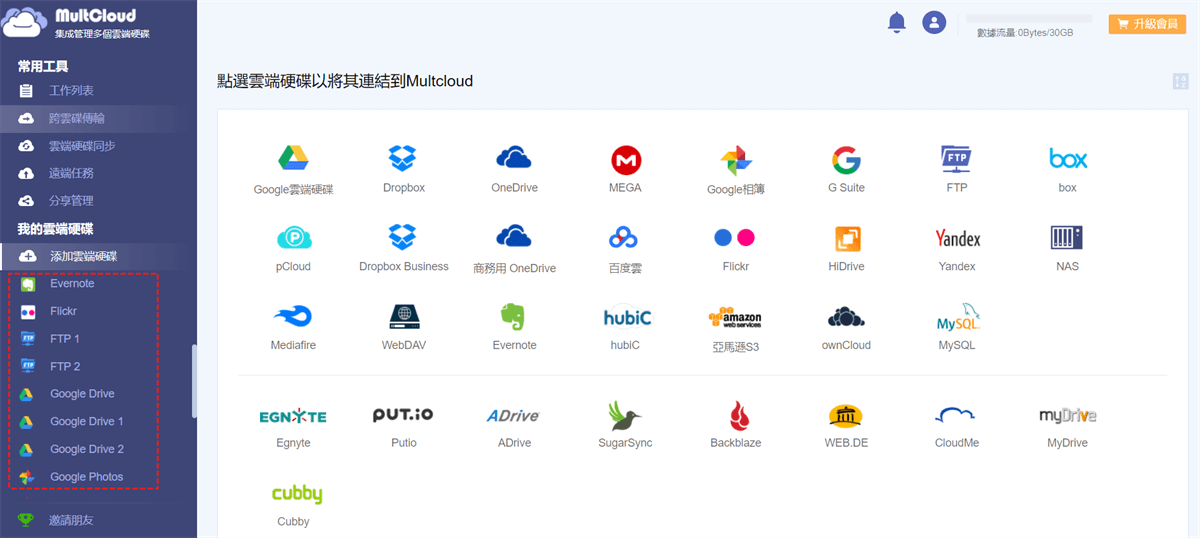The width and height of the screenshot is (1200, 538).
Task: Choose pCloud from the grid
Action: (293, 237)
